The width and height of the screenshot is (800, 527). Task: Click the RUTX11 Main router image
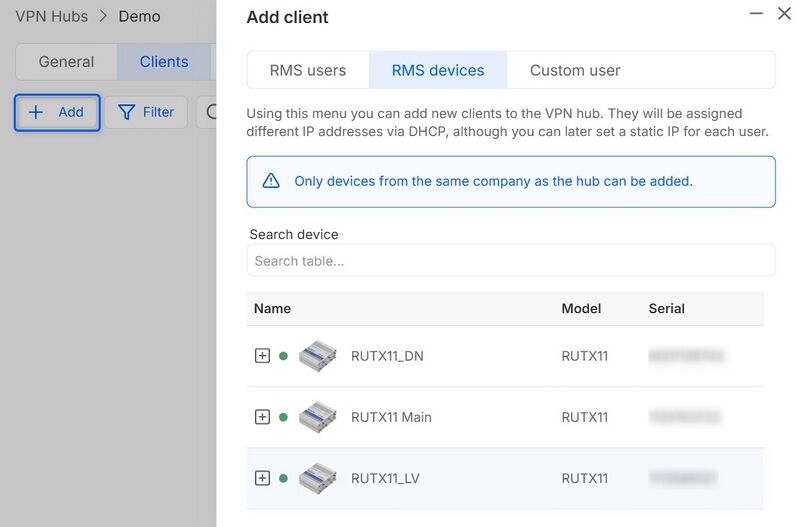click(318, 416)
